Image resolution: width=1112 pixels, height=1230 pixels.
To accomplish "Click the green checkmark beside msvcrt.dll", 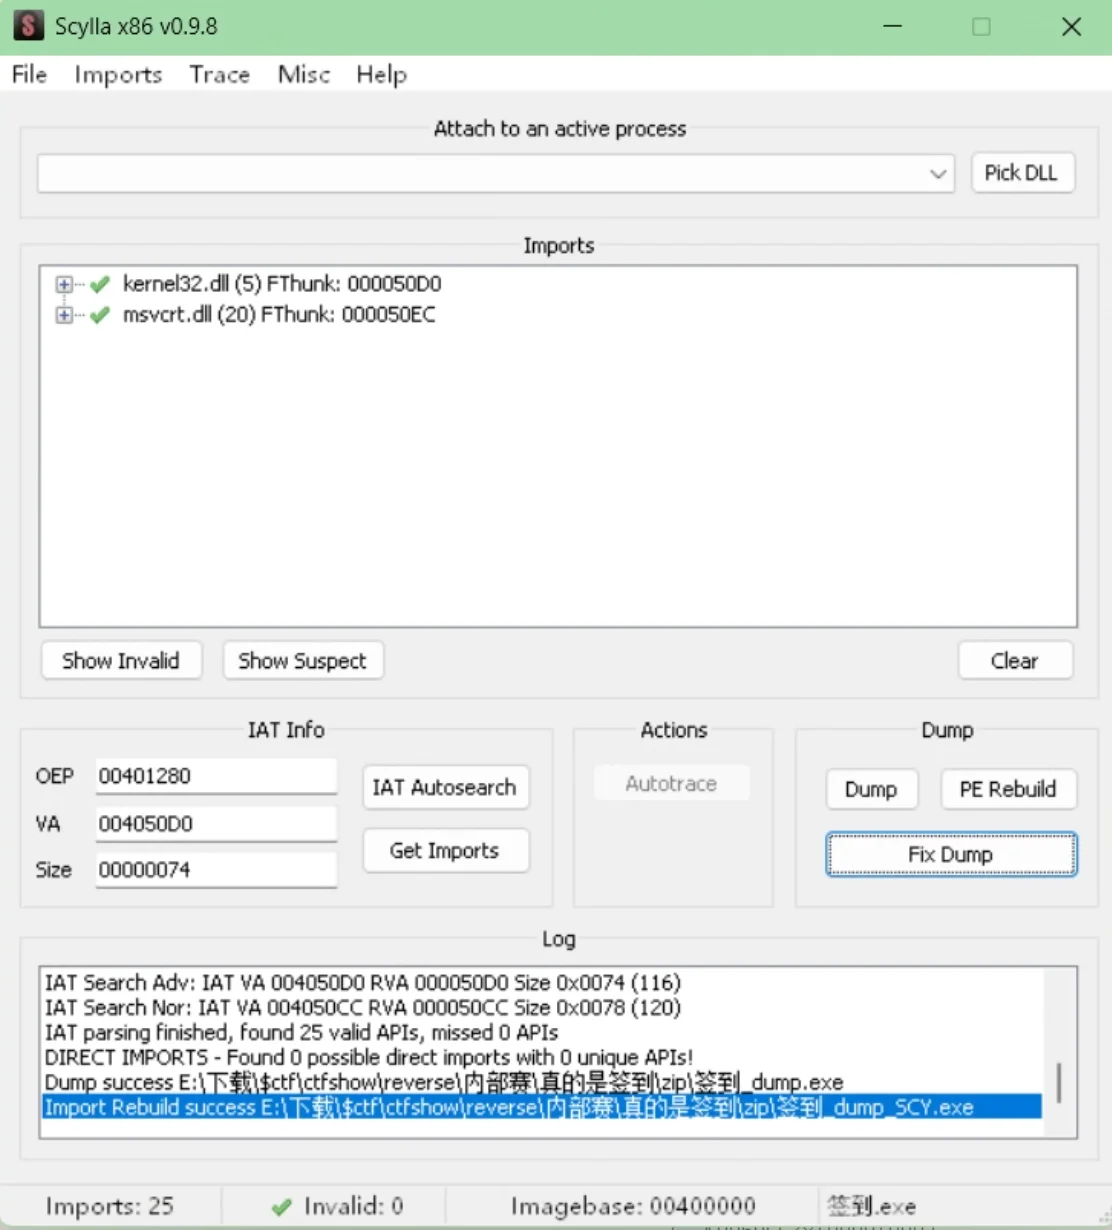I will coord(100,316).
